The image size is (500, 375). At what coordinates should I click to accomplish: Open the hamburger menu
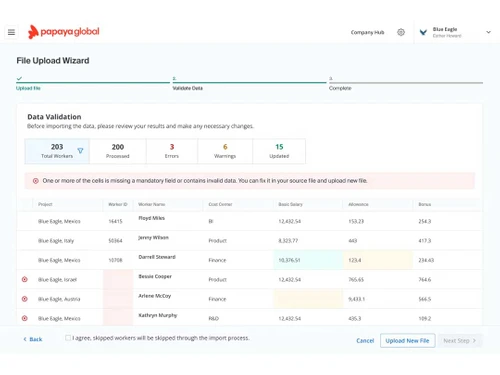(11, 32)
